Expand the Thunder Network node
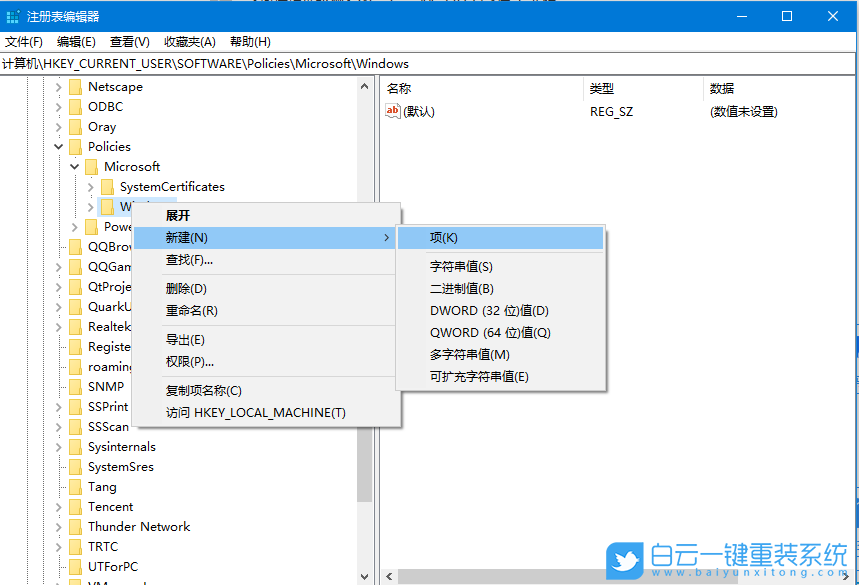Image resolution: width=859 pixels, height=585 pixels. 57,527
